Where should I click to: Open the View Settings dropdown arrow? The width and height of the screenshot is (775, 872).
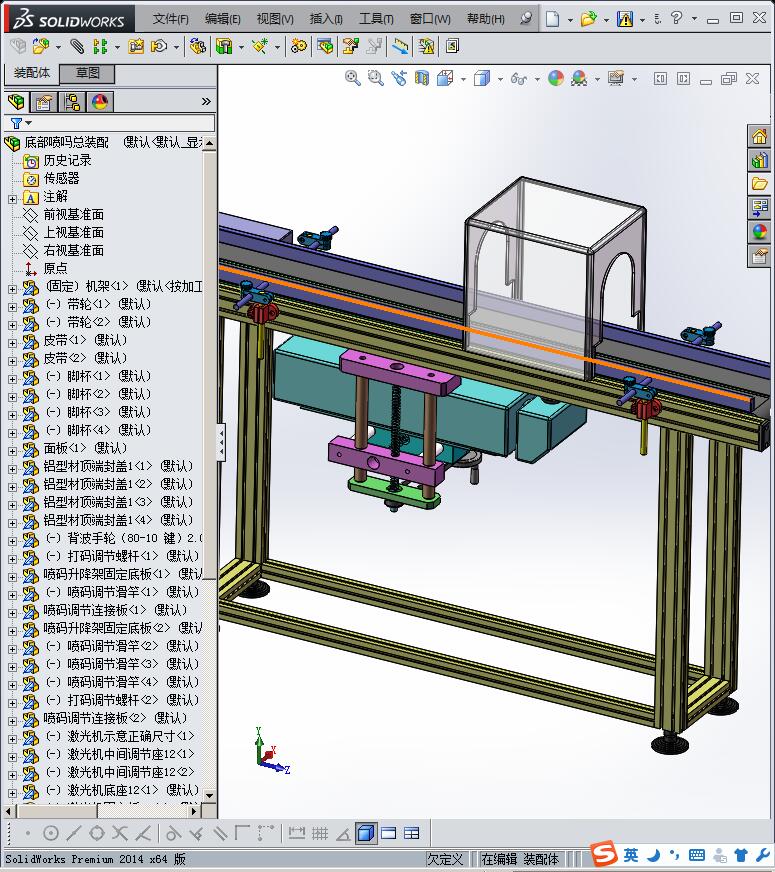634,79
